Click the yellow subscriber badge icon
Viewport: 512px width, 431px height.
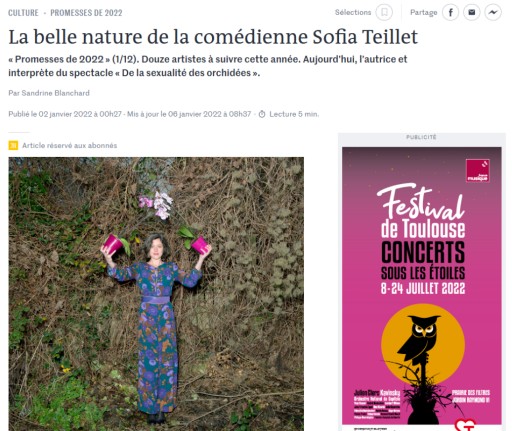pyautogui.click(x=13, y=145)
